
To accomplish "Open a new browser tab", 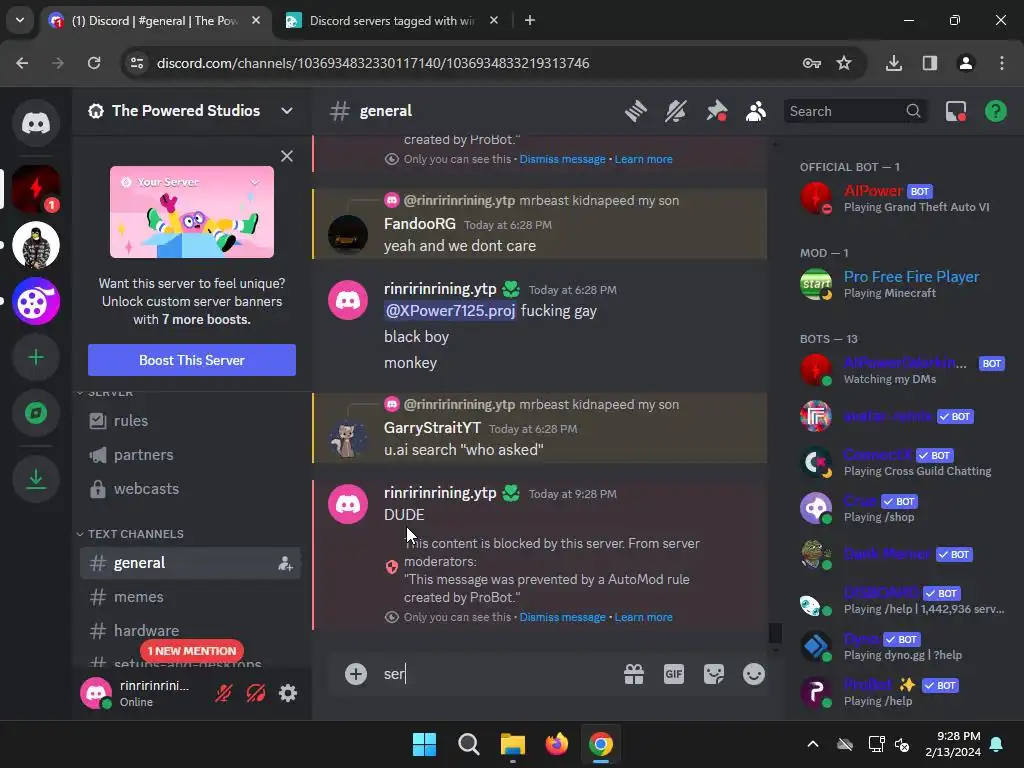I will pos(530,21).
